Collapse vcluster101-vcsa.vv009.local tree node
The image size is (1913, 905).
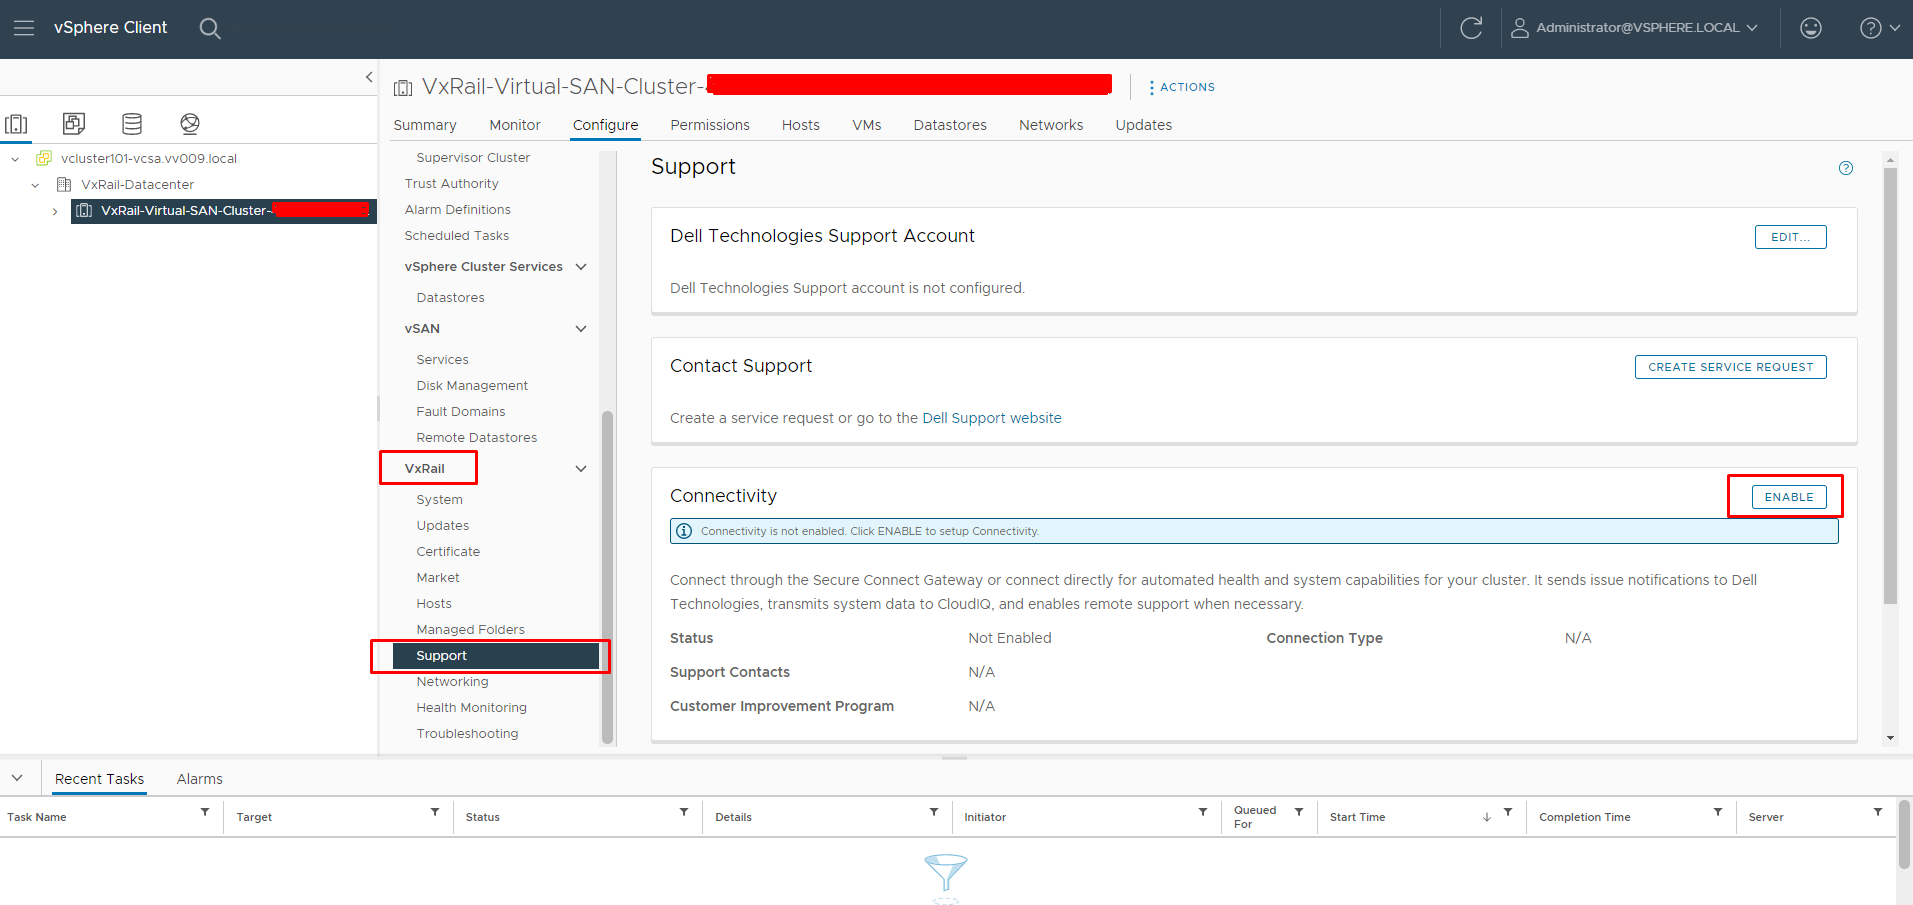(15, 159)
